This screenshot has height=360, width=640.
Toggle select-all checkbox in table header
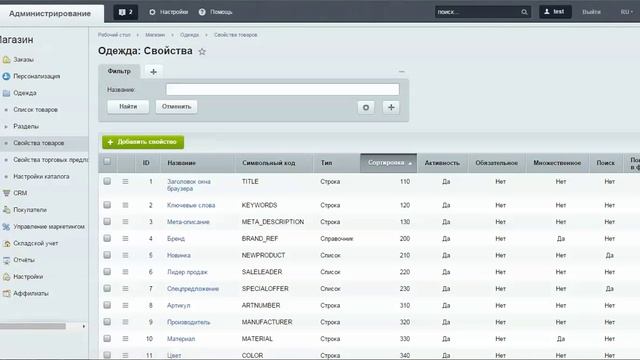point(107,162)
